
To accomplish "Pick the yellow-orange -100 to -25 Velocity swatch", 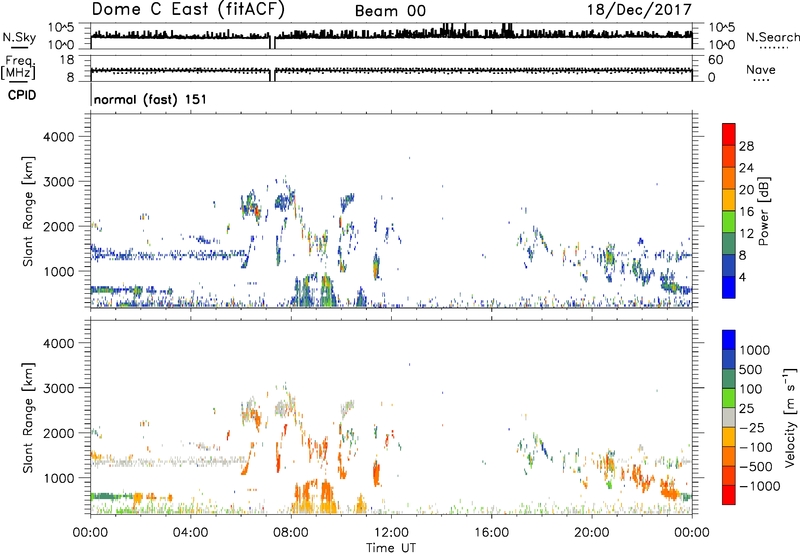I will (729, 437).
